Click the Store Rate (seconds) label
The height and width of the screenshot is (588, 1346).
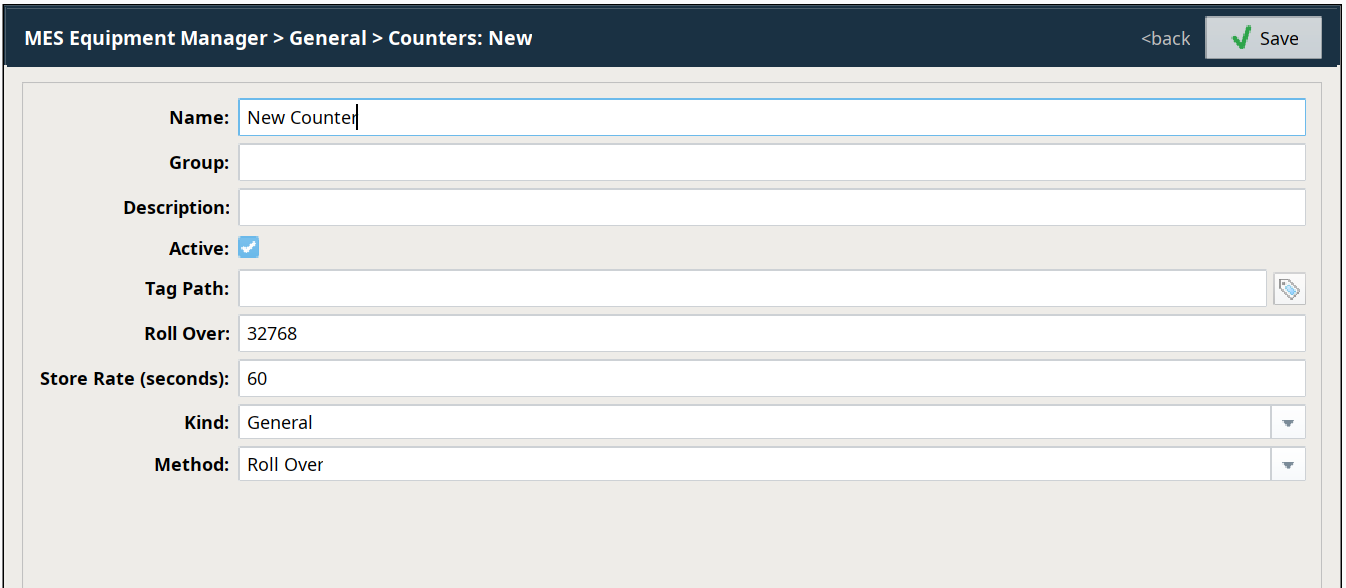[134, 379]
